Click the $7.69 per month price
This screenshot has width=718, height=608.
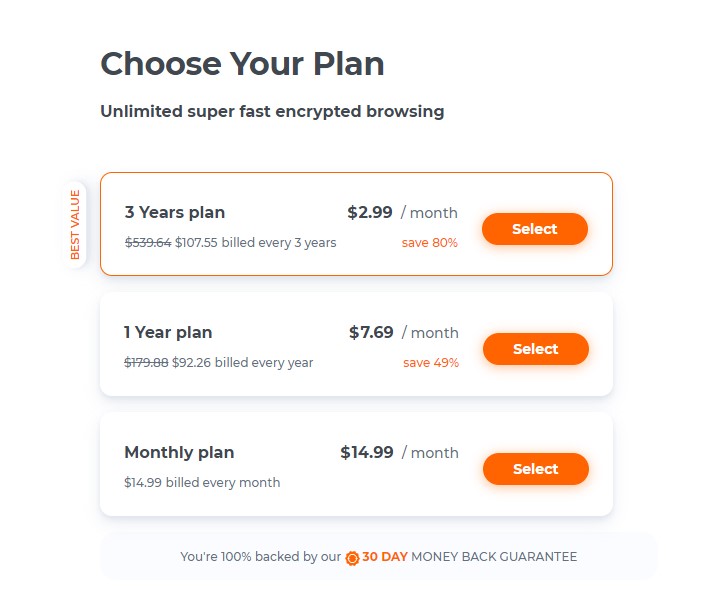pyautogui.click(x=403, y=332)
